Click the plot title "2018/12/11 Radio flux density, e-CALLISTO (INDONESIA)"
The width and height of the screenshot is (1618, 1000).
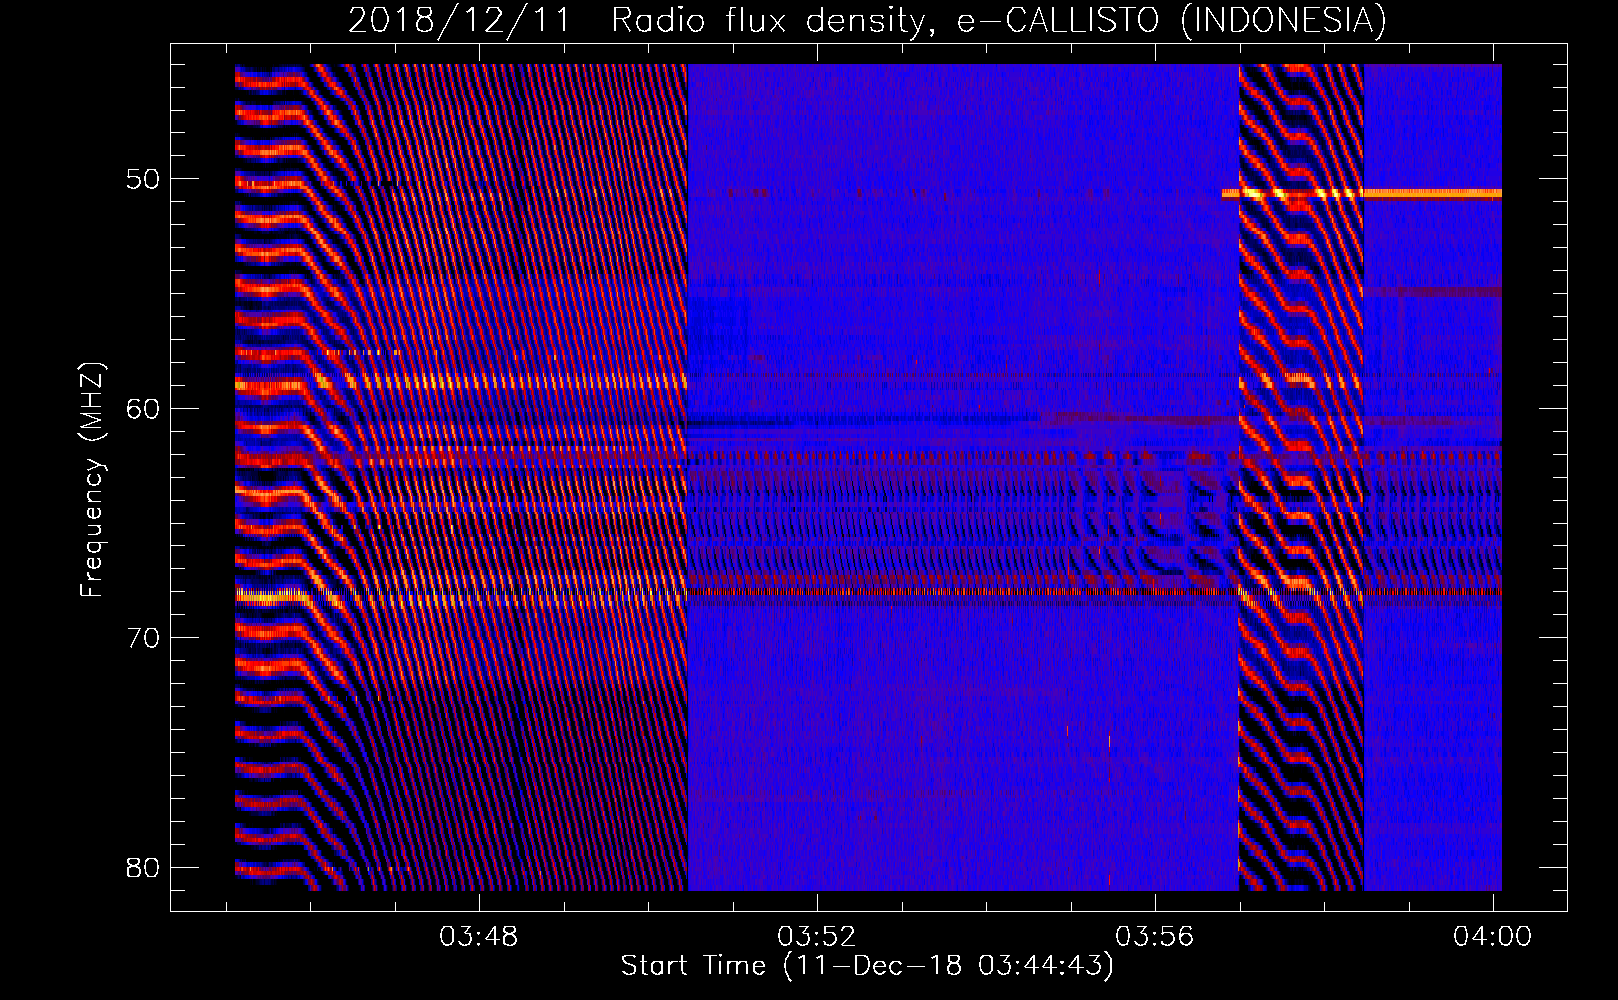point(867,20)
